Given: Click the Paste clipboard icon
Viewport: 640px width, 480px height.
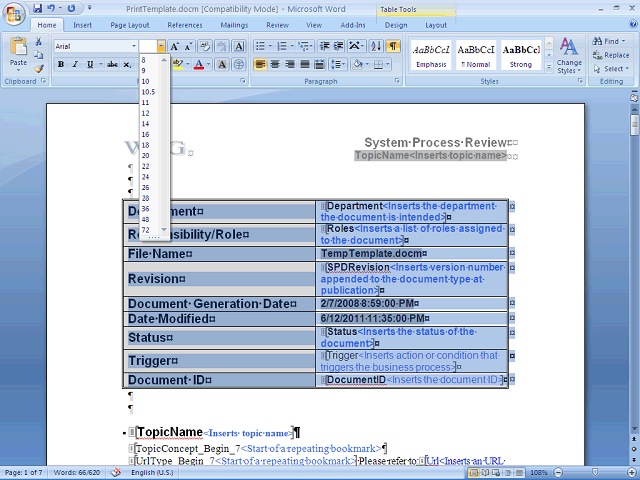Looking at the screenshot, I should pos(18,46).
